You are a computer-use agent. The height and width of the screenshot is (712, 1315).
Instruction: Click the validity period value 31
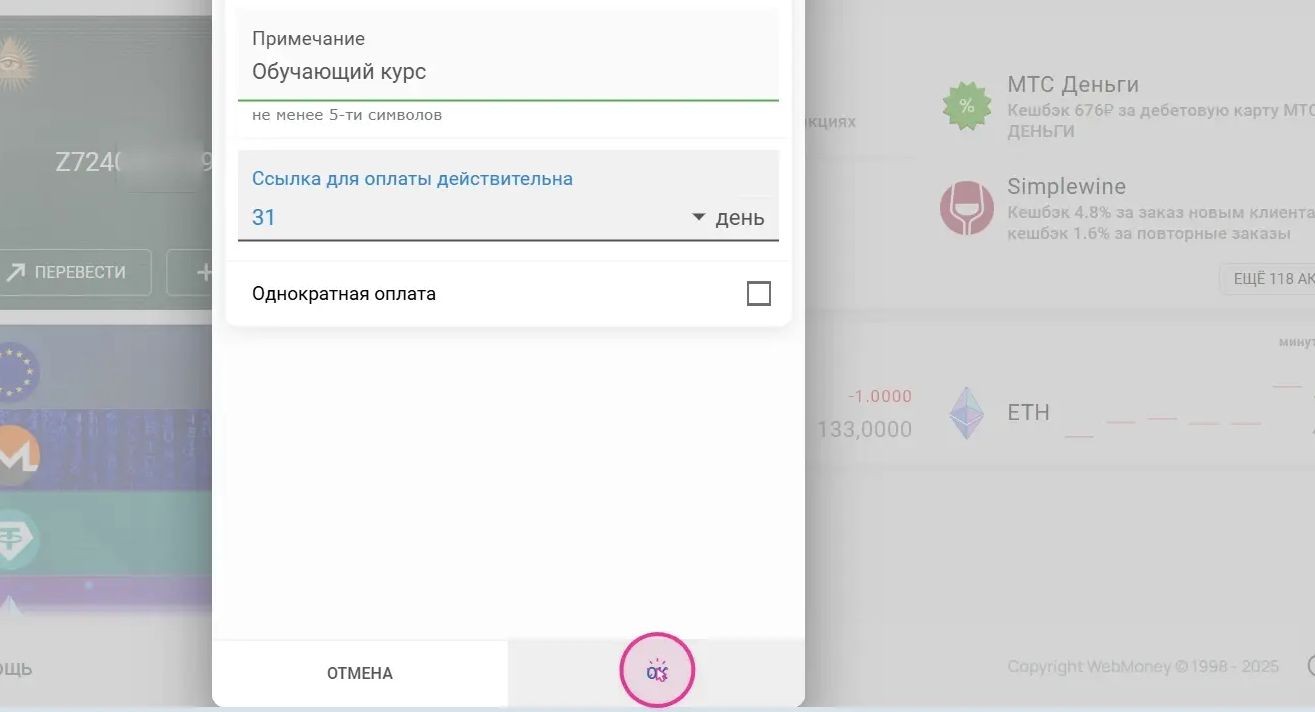[264, 217]
